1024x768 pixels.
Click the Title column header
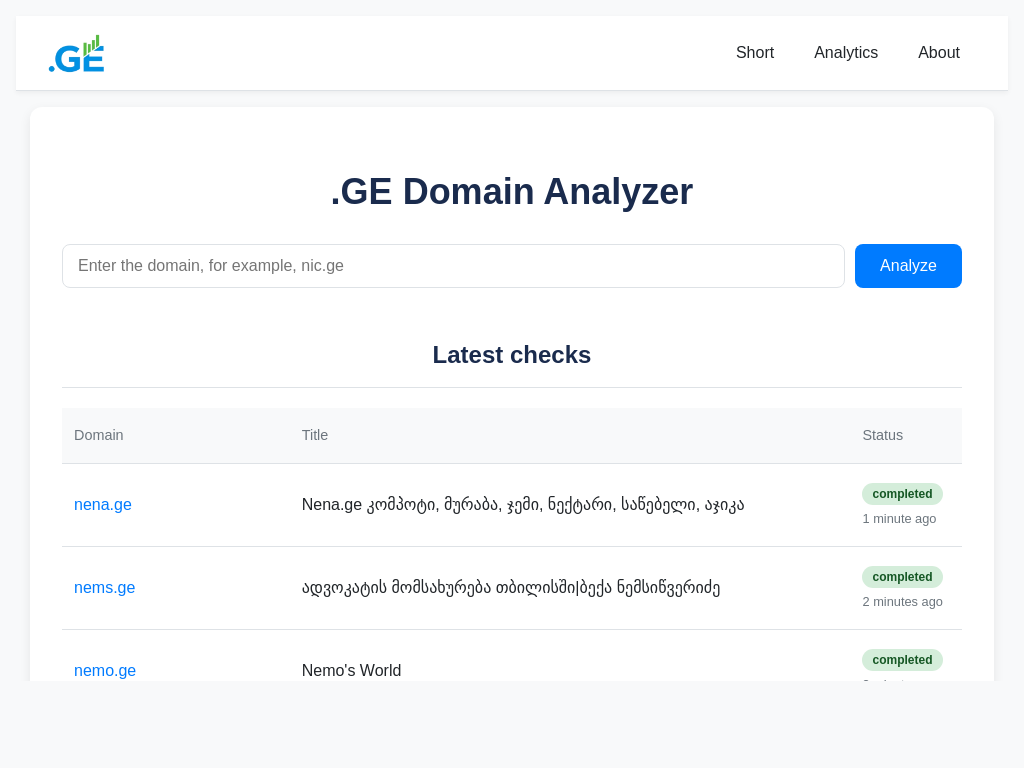click(315, 435)
